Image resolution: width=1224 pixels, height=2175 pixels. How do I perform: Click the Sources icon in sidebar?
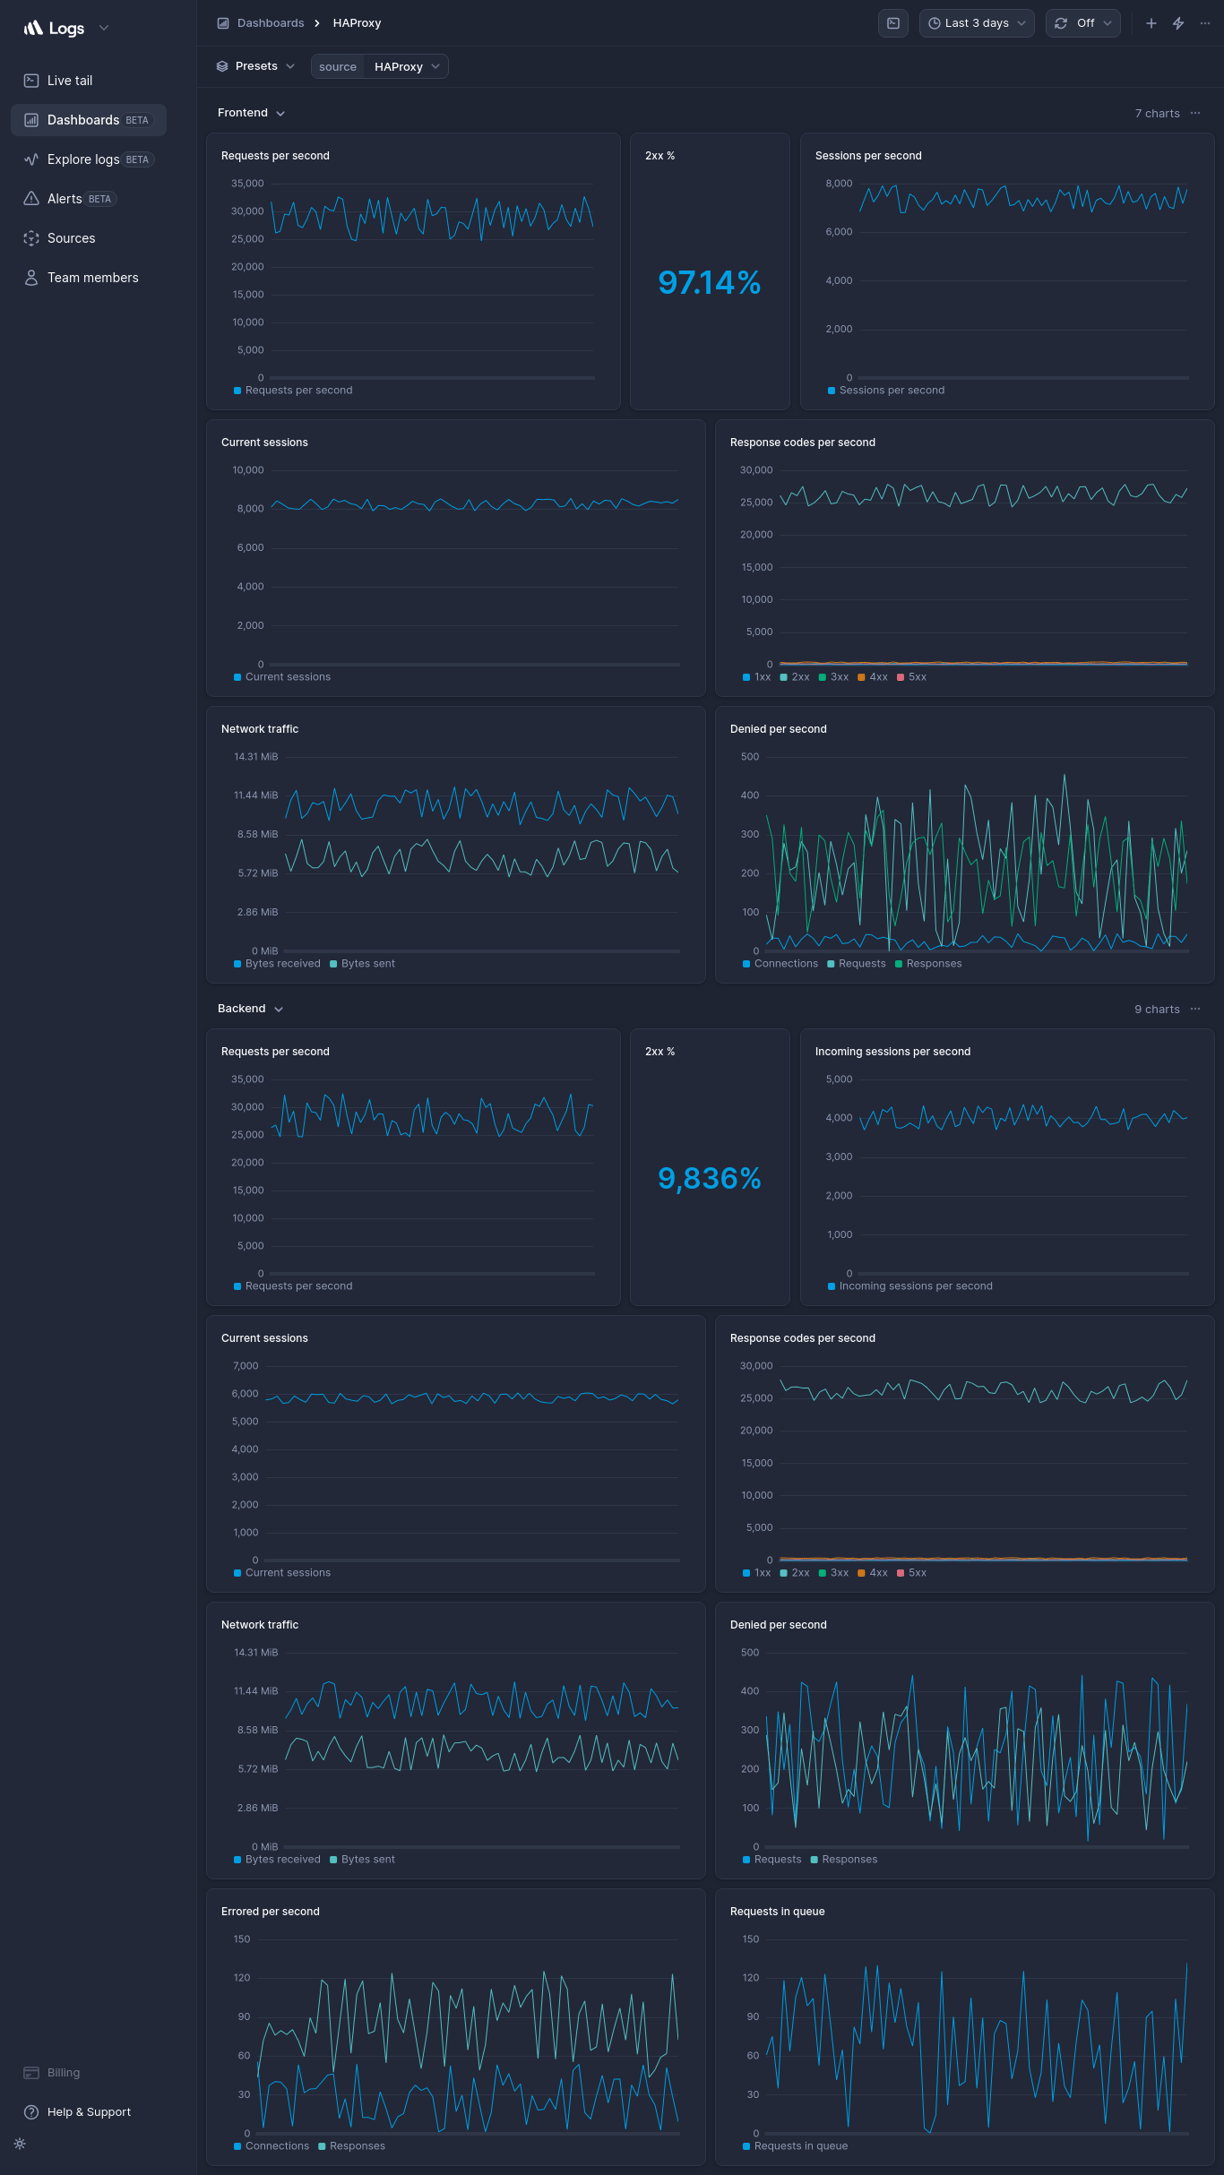pyautogui.click(x=31, y=238)
